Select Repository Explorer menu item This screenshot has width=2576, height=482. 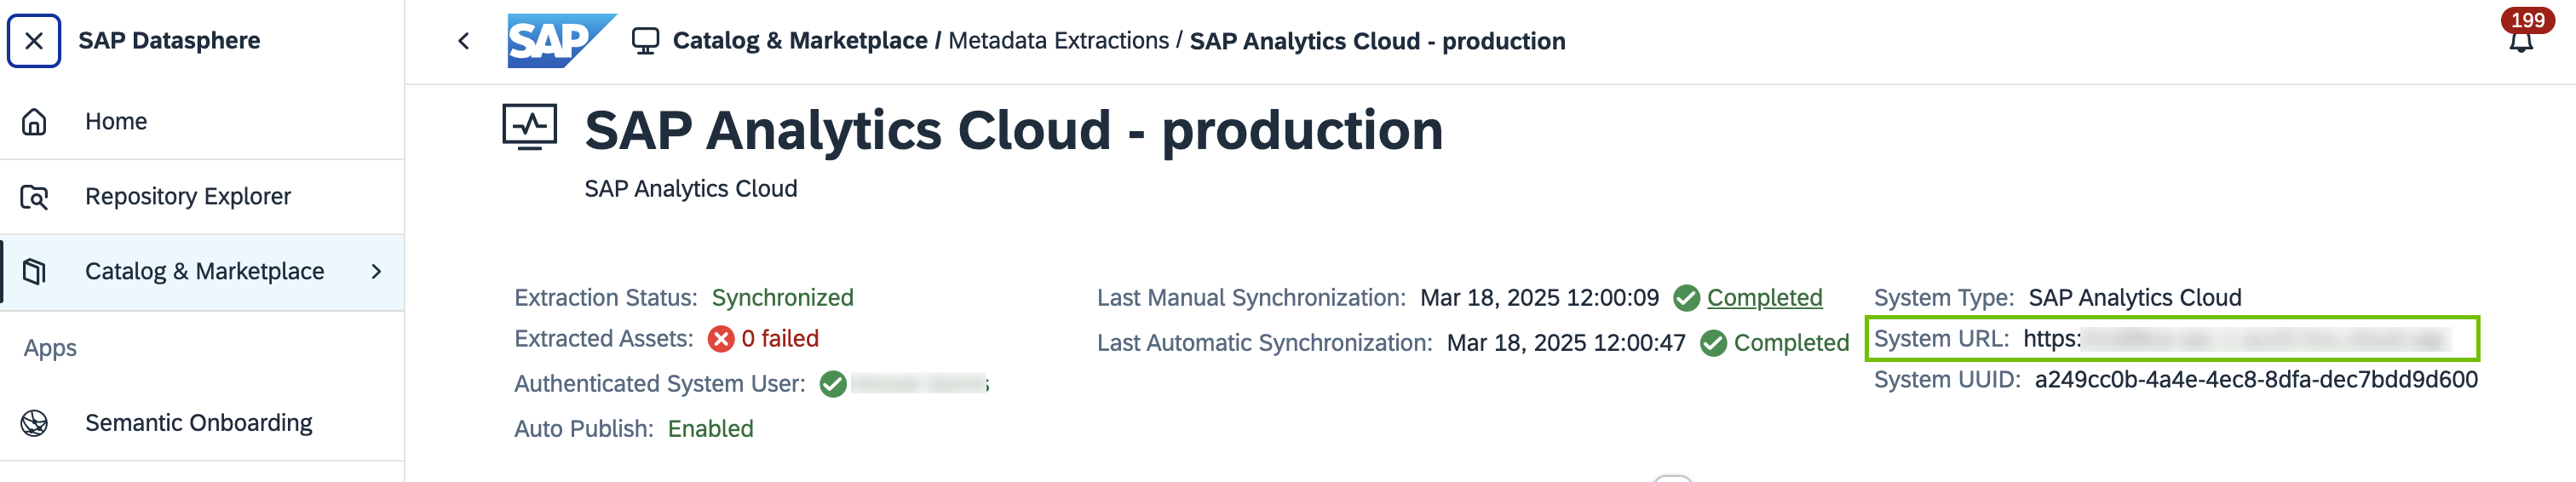coord(188,197)
